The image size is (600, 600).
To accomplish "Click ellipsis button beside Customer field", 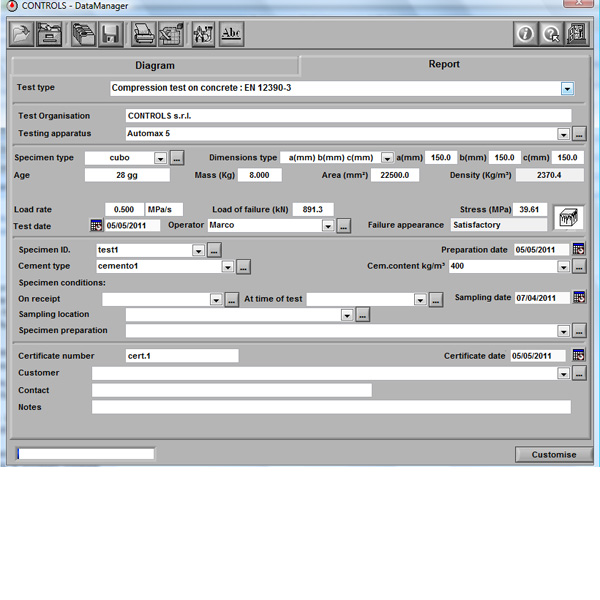I will tap(579, 373).
